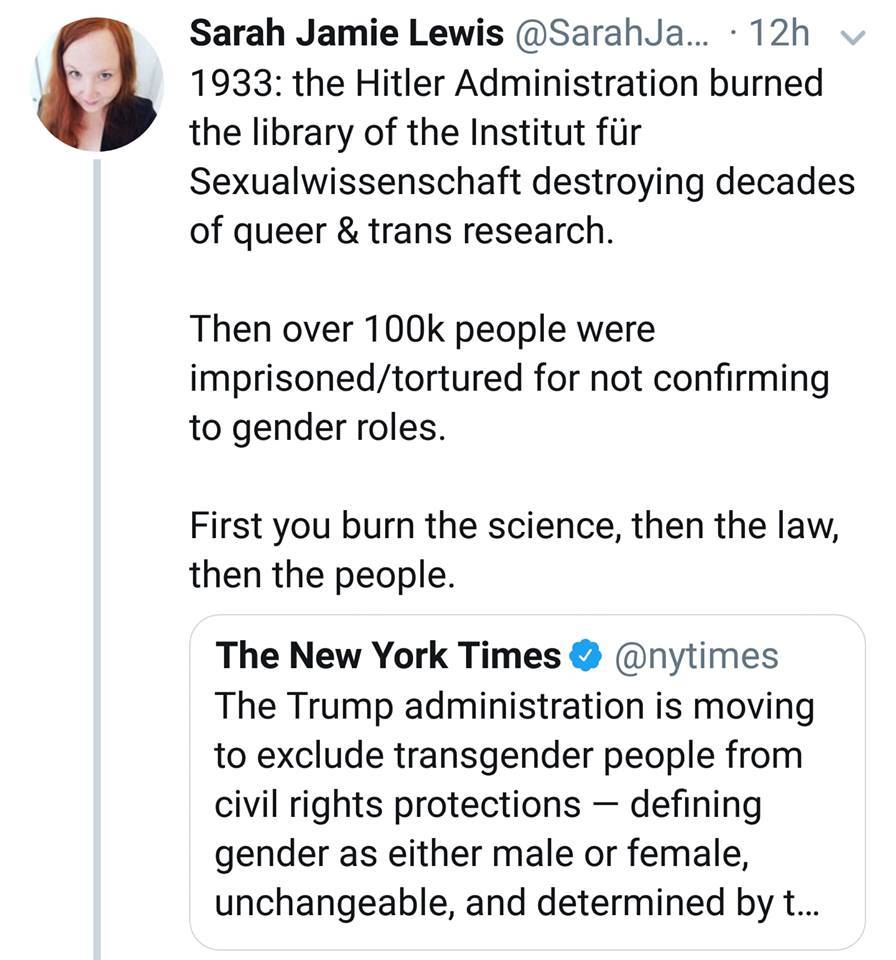Click "civil rights protections" in quoted tweet
Viewport: 896px width, 960px height.
pyautogui.click(x=397, y=804)
